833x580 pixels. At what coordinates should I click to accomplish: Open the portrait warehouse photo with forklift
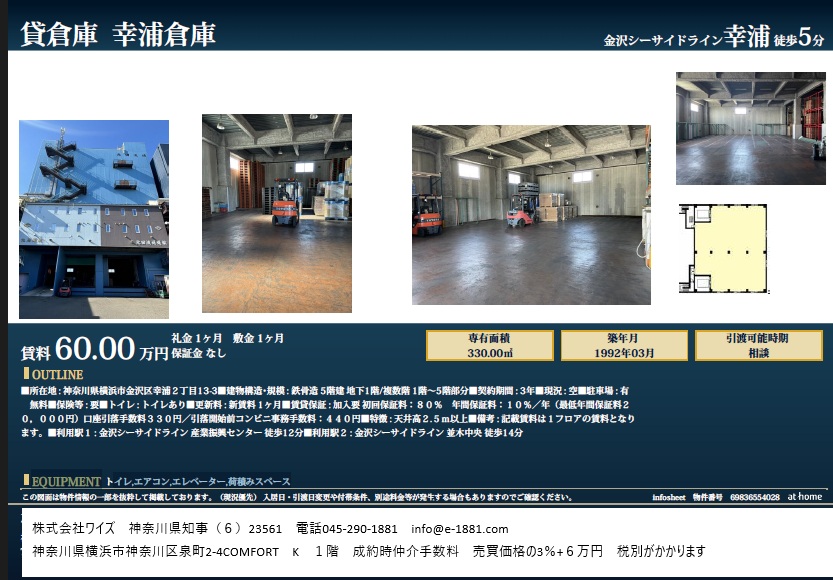click(x=276, y=213)
